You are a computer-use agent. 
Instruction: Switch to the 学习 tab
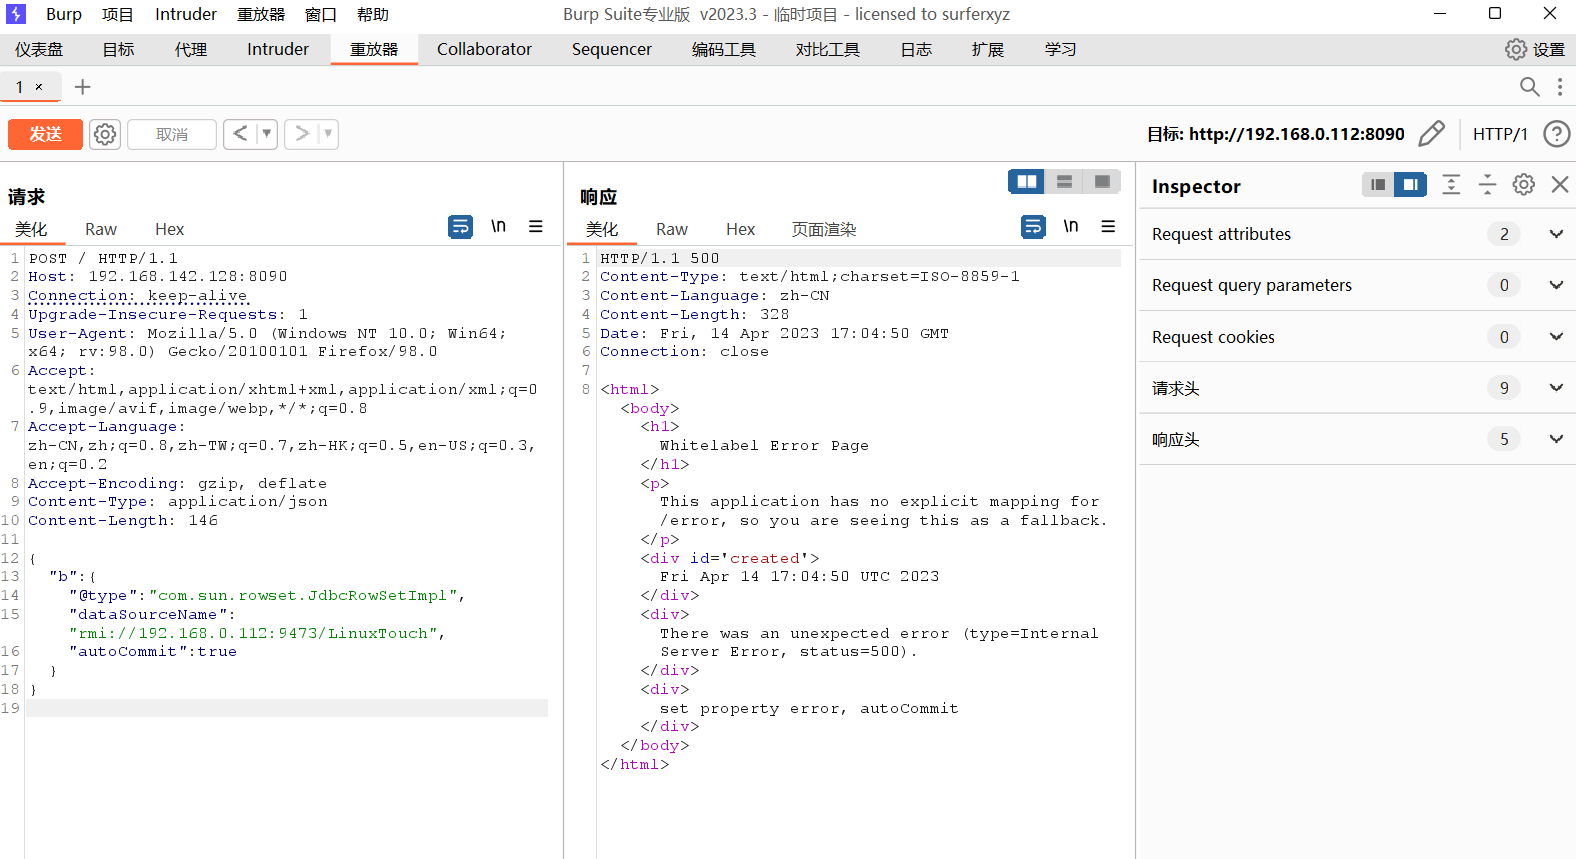pos(1060,49)
